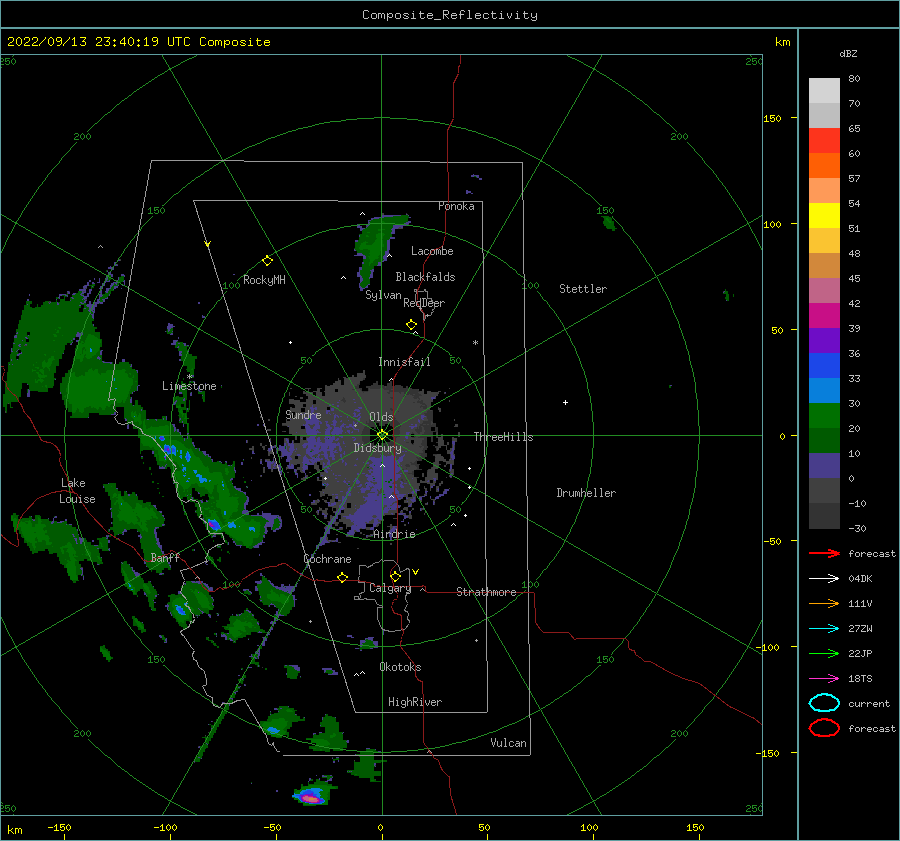Select the Sundre label
The image size is (900, 841).
(x=303, y=415)
